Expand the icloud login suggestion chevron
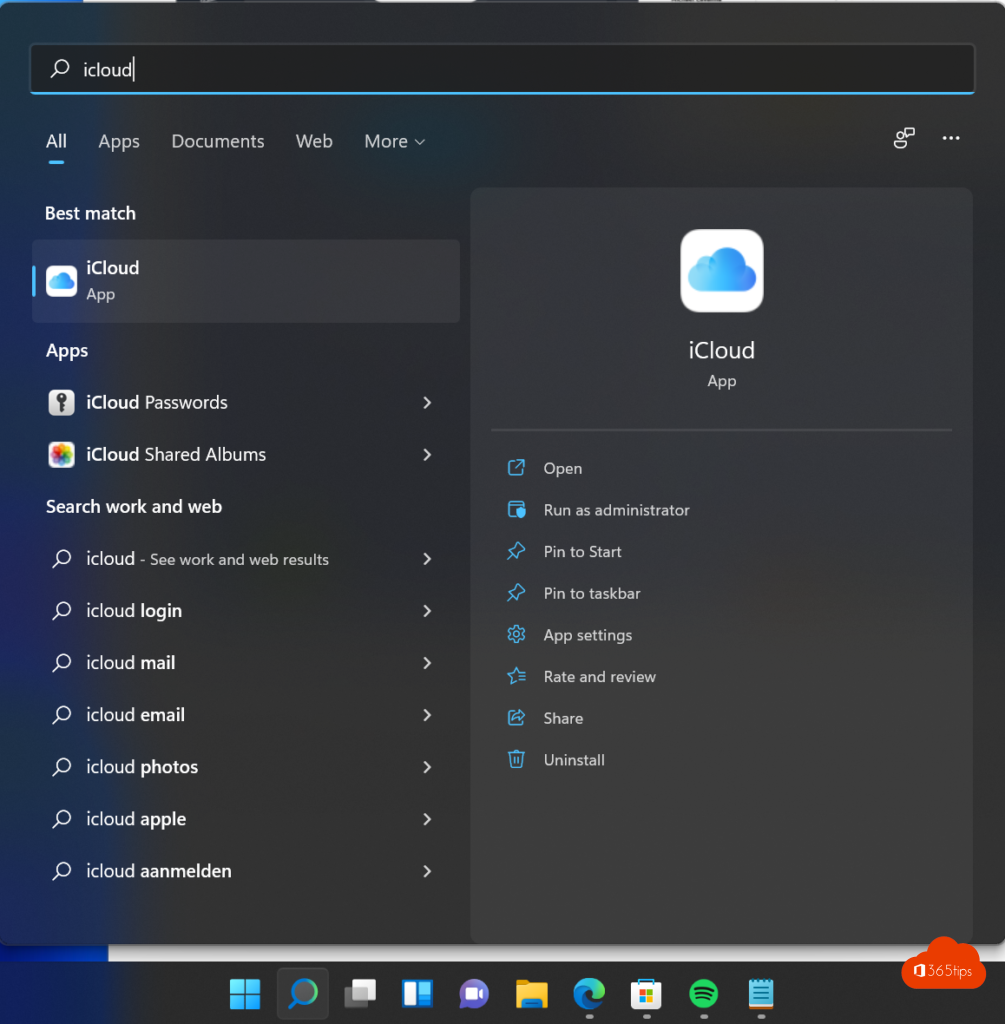The height and width of the screenshot is (1024, 1005). click(427, 611)
